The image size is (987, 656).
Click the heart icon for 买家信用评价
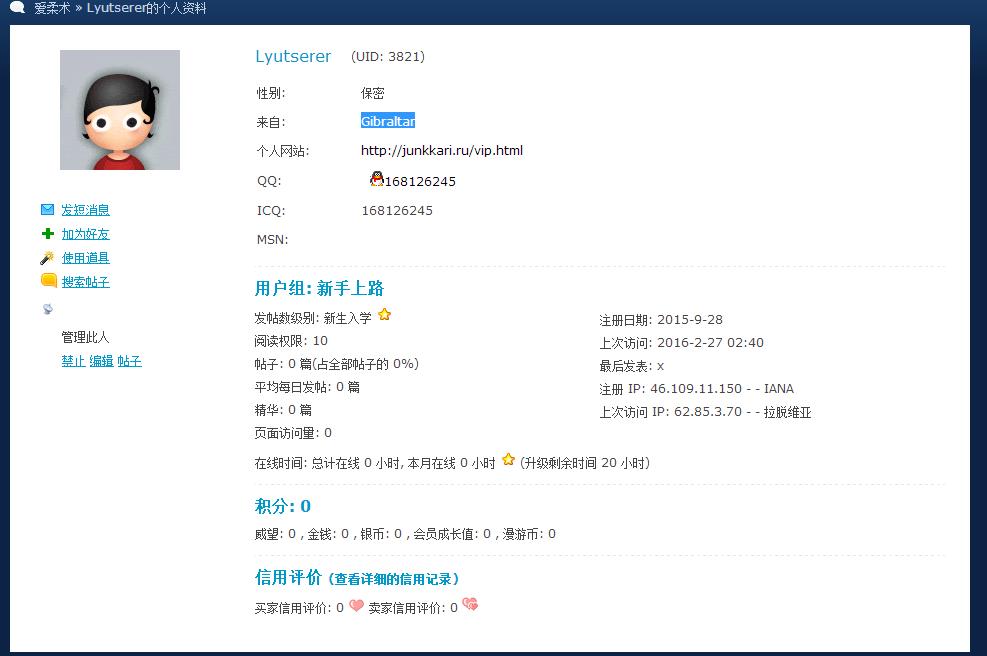[x=356, y=606]
